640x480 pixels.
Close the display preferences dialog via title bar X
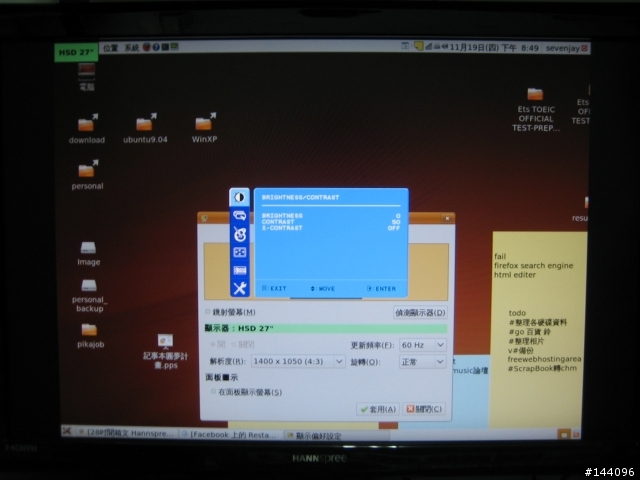(x=447, y=218)
